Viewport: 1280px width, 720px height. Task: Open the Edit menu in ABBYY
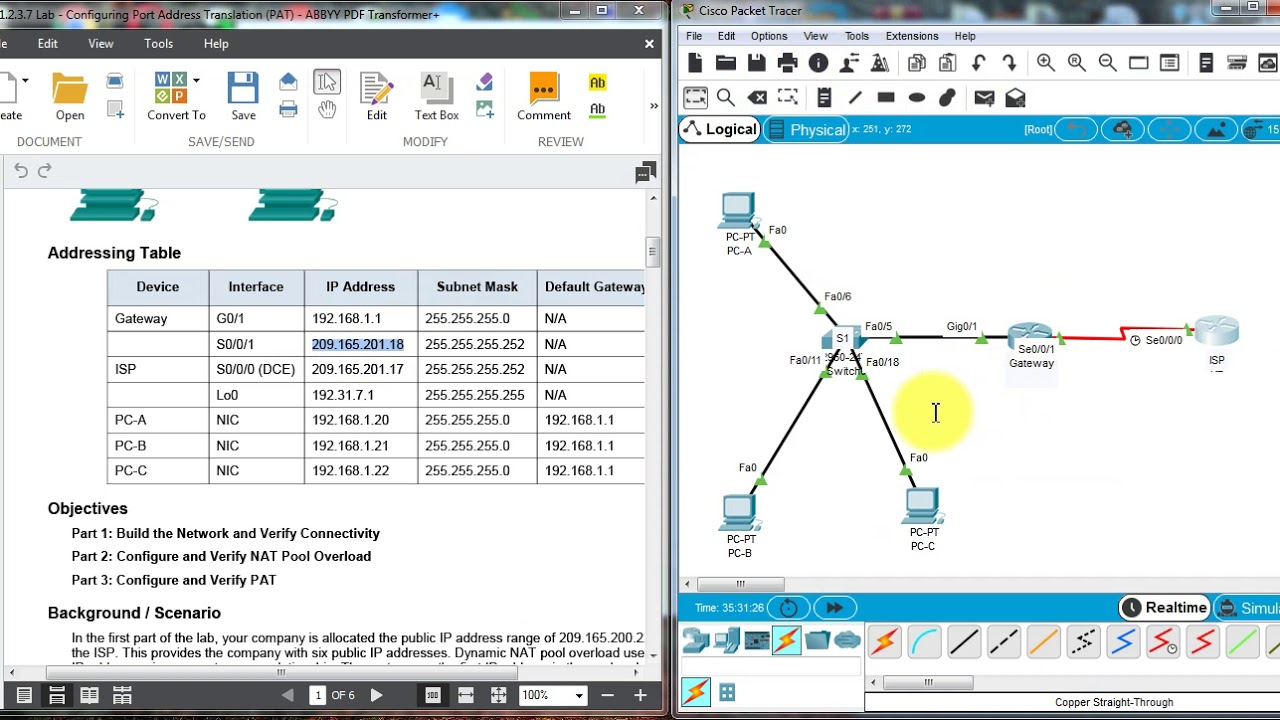(x=47, y=44)
